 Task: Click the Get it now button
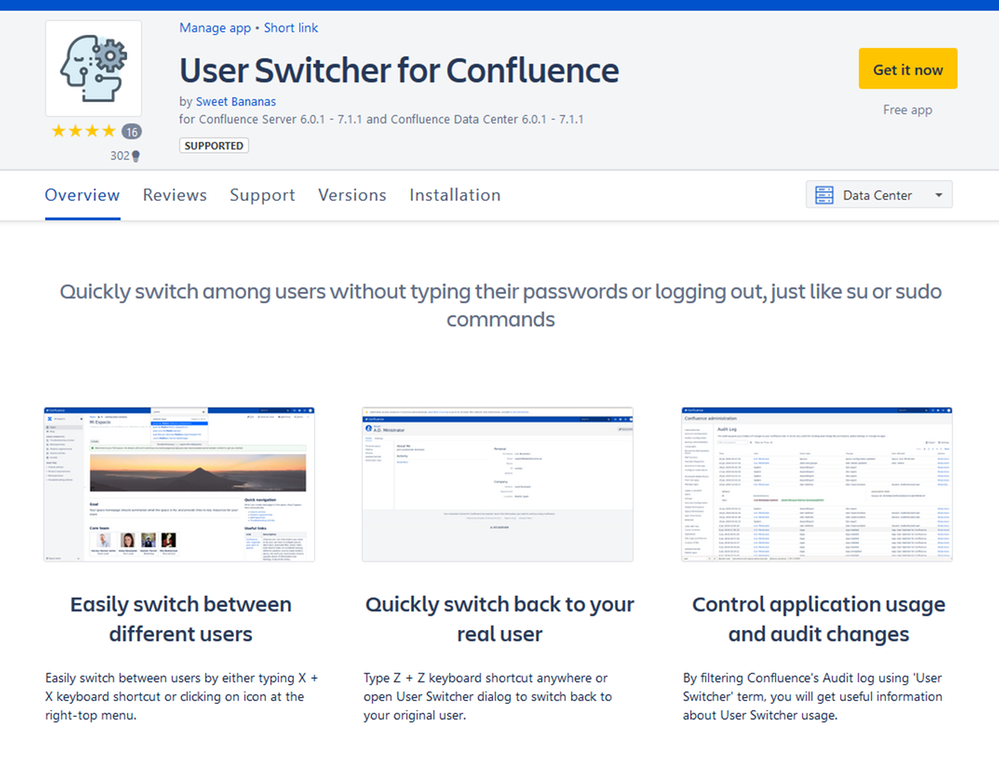pyautogui.click(x=908, y=69)
